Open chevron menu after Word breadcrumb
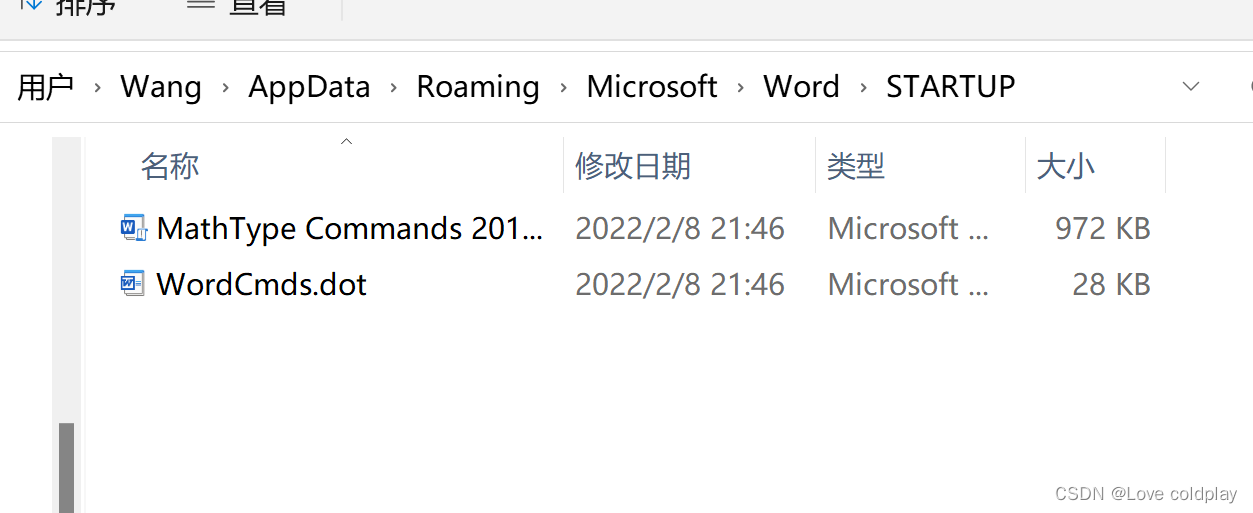The image size is (1253, 513). [x=863, y=88]
